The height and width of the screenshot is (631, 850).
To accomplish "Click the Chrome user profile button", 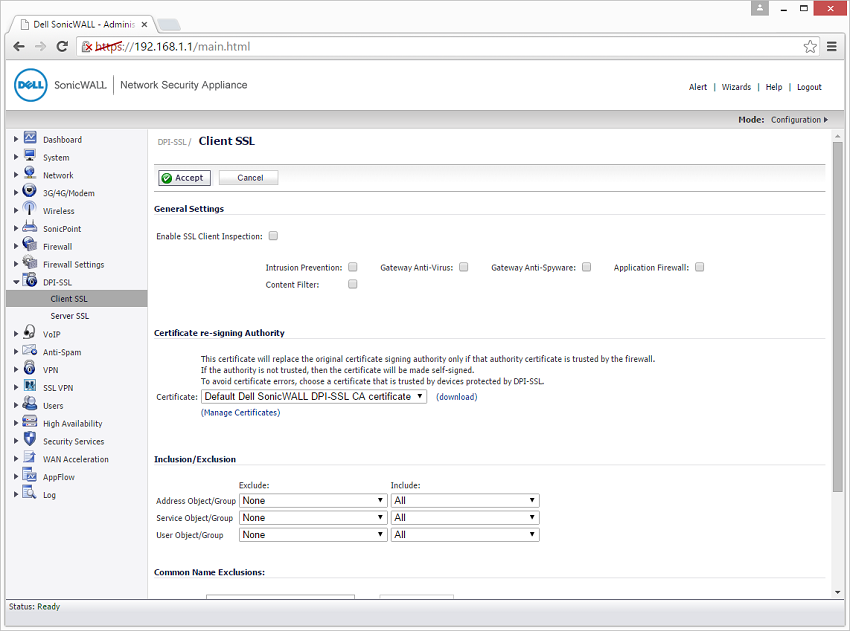I will pos(760,8).
